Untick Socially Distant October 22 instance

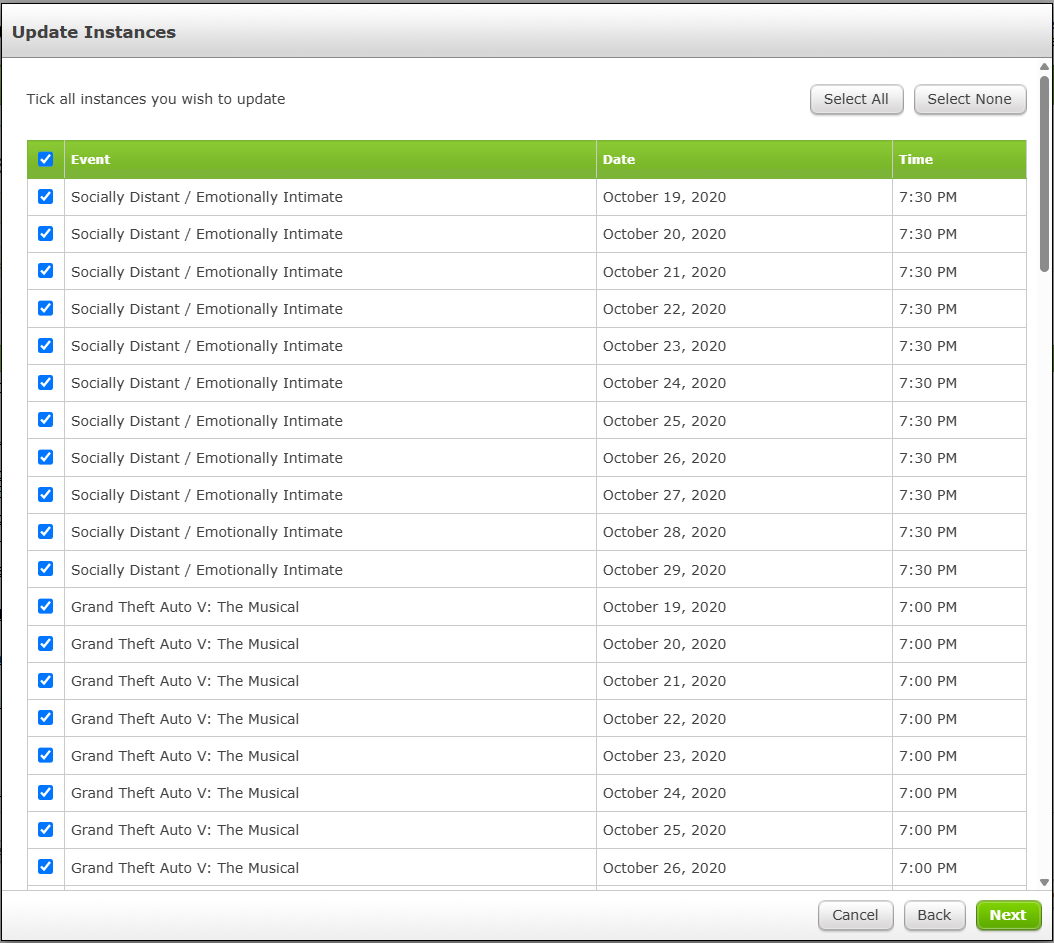(45, 308)
